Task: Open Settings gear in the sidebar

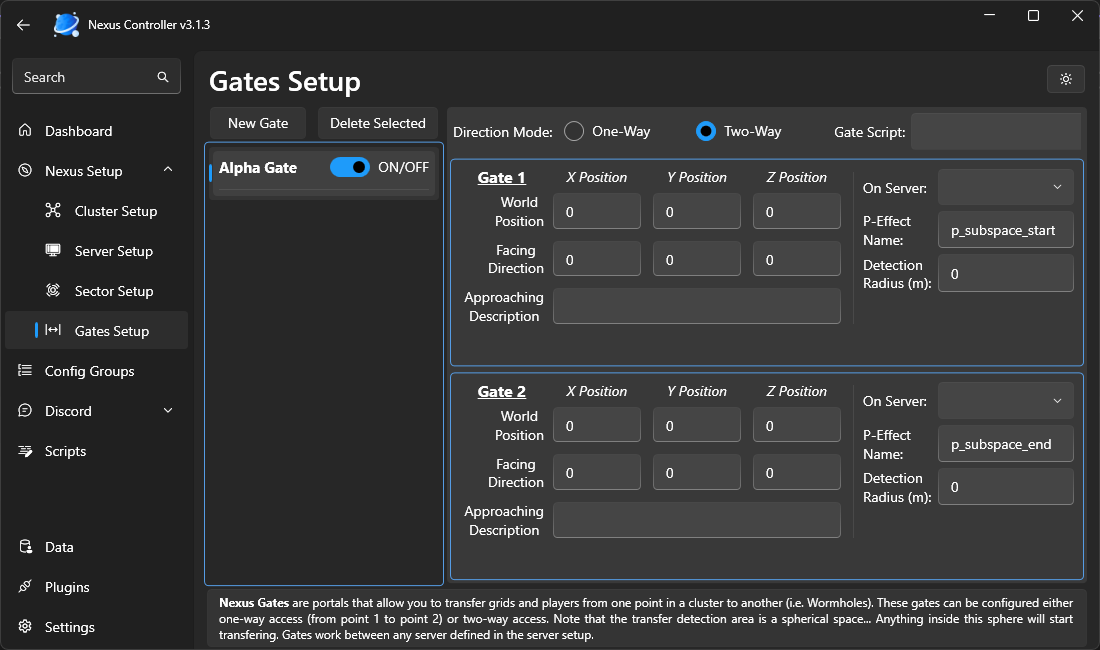Action: tap(26, 627)
